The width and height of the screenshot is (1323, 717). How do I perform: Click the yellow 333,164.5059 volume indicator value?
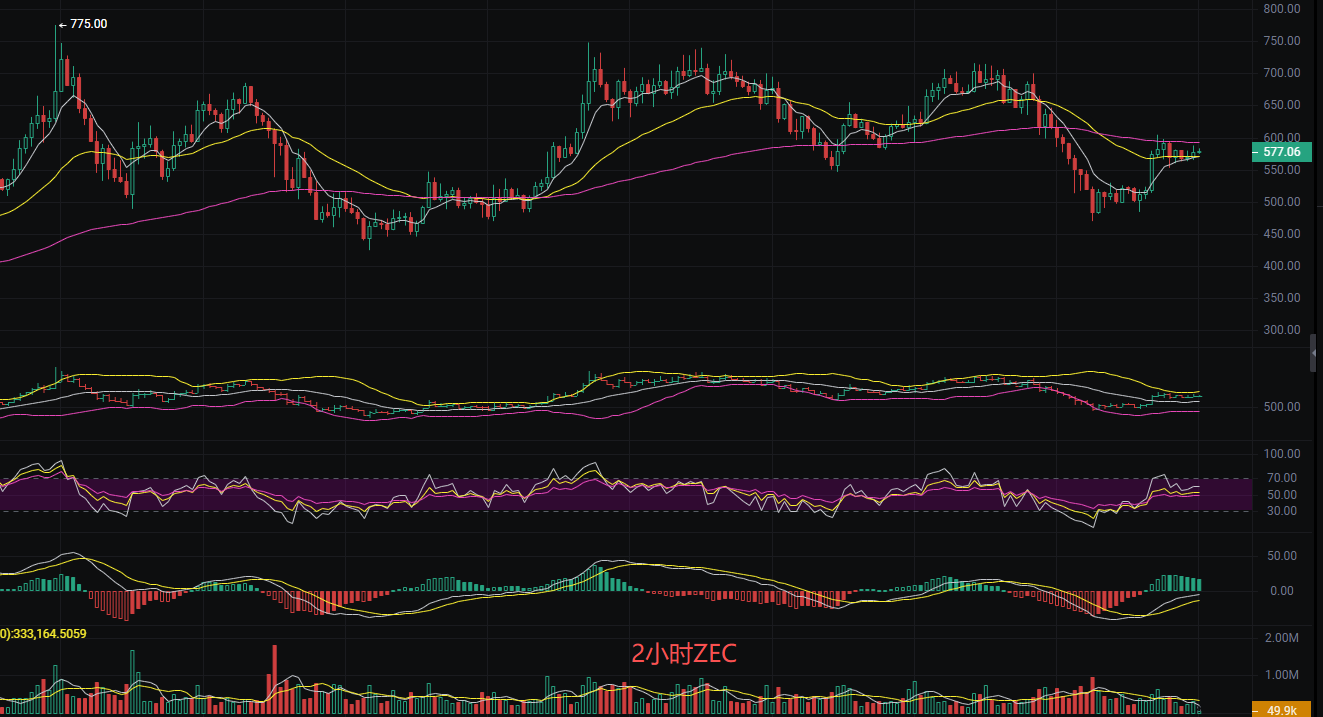point(58,632)
